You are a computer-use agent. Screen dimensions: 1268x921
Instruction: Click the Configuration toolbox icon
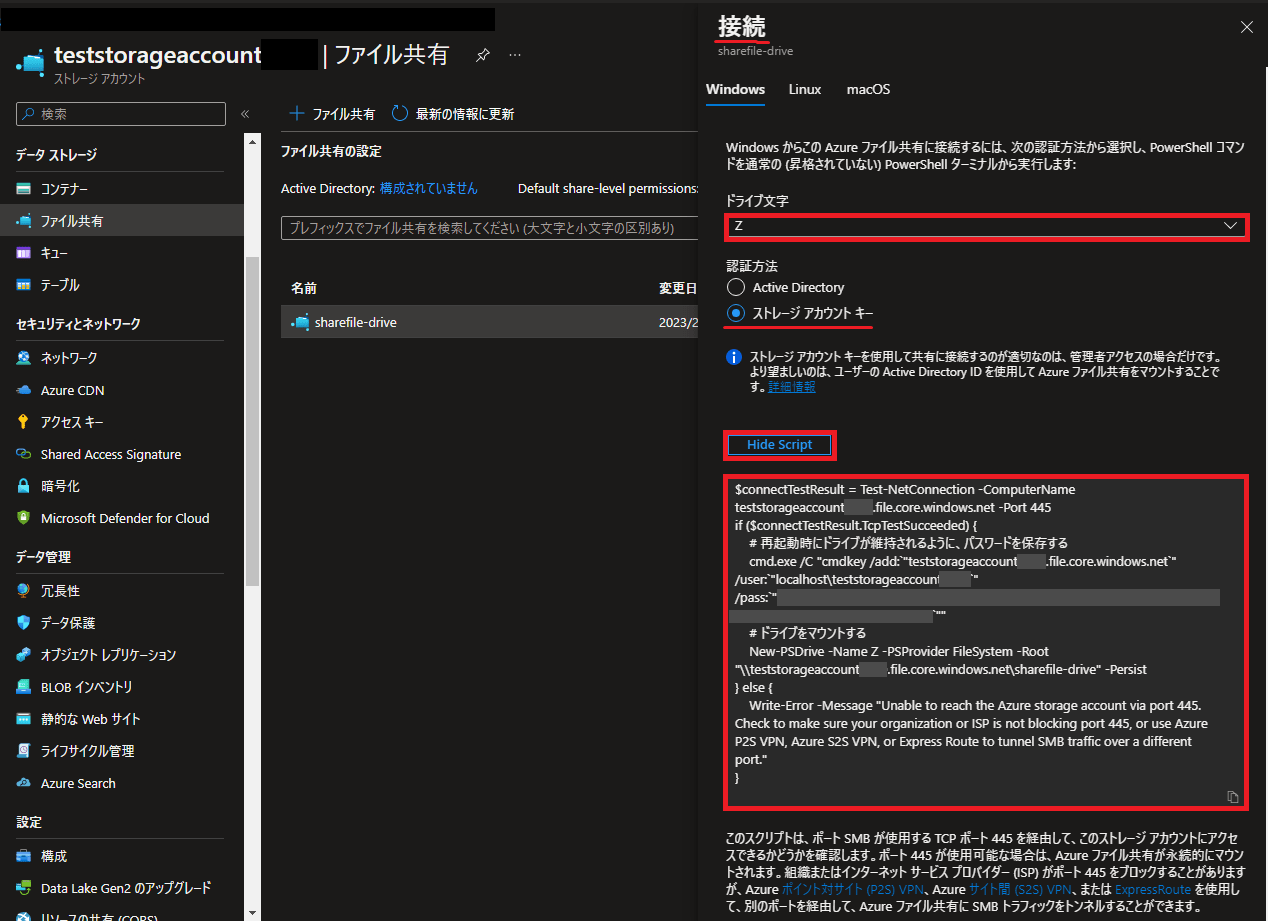(x=24, y=856)
